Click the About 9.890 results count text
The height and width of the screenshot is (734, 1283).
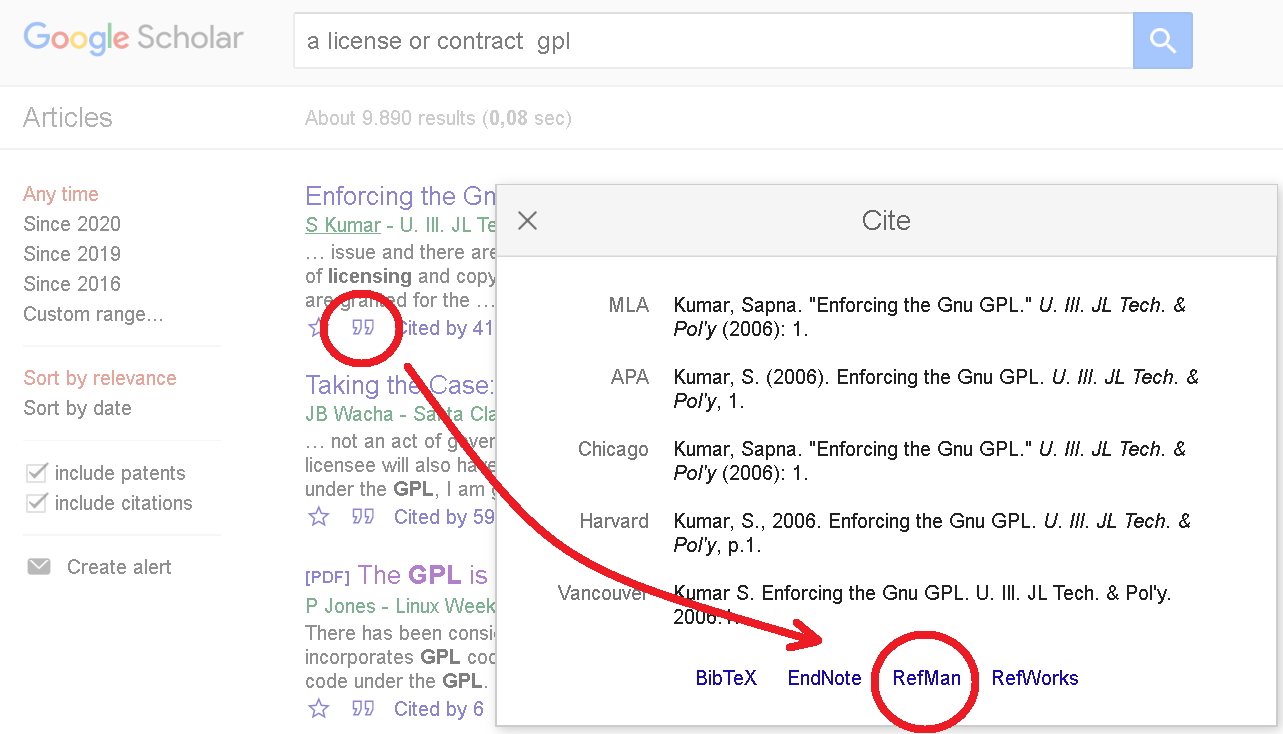coord(438,118)
